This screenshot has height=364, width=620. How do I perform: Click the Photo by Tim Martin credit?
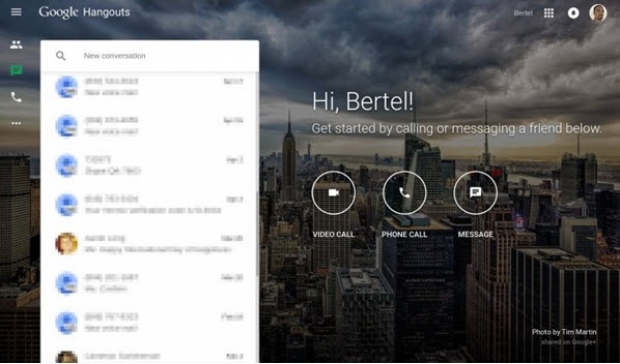[564, 332]
